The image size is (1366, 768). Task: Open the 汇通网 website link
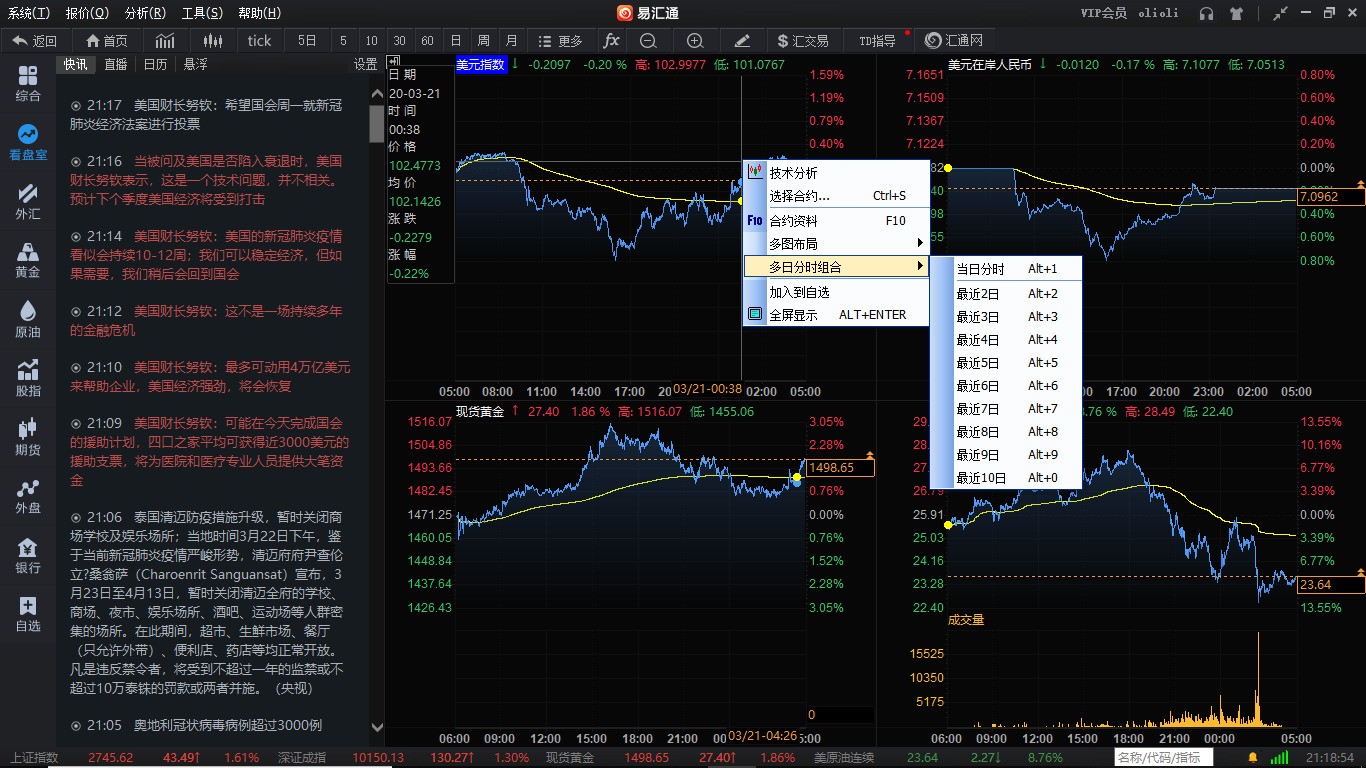[x=954, y=41]
